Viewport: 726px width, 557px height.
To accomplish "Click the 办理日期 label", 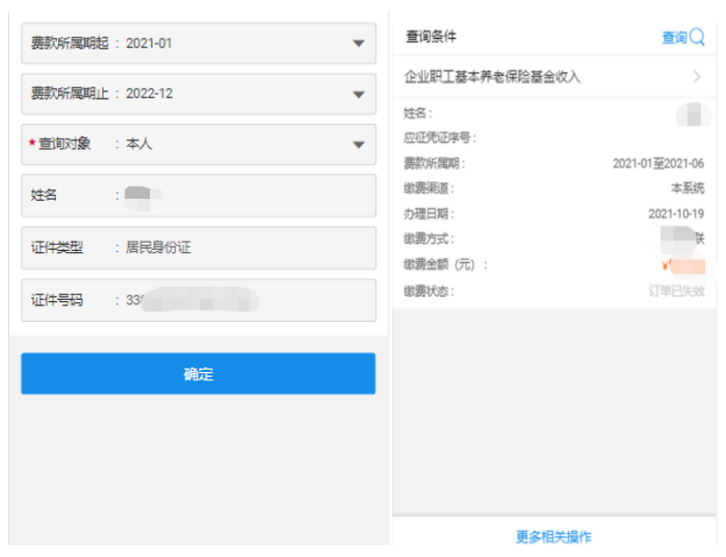I will click(428, 213).
